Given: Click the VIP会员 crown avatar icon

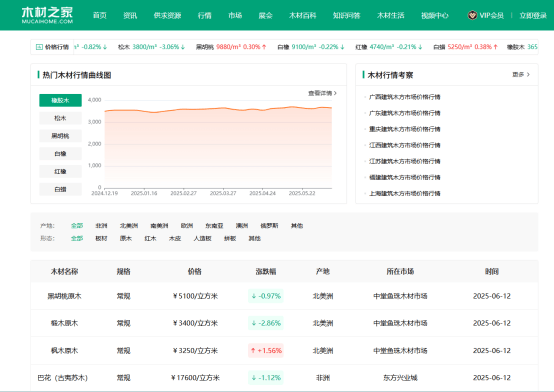Looking at the screenshot, I should coord(472,15).
